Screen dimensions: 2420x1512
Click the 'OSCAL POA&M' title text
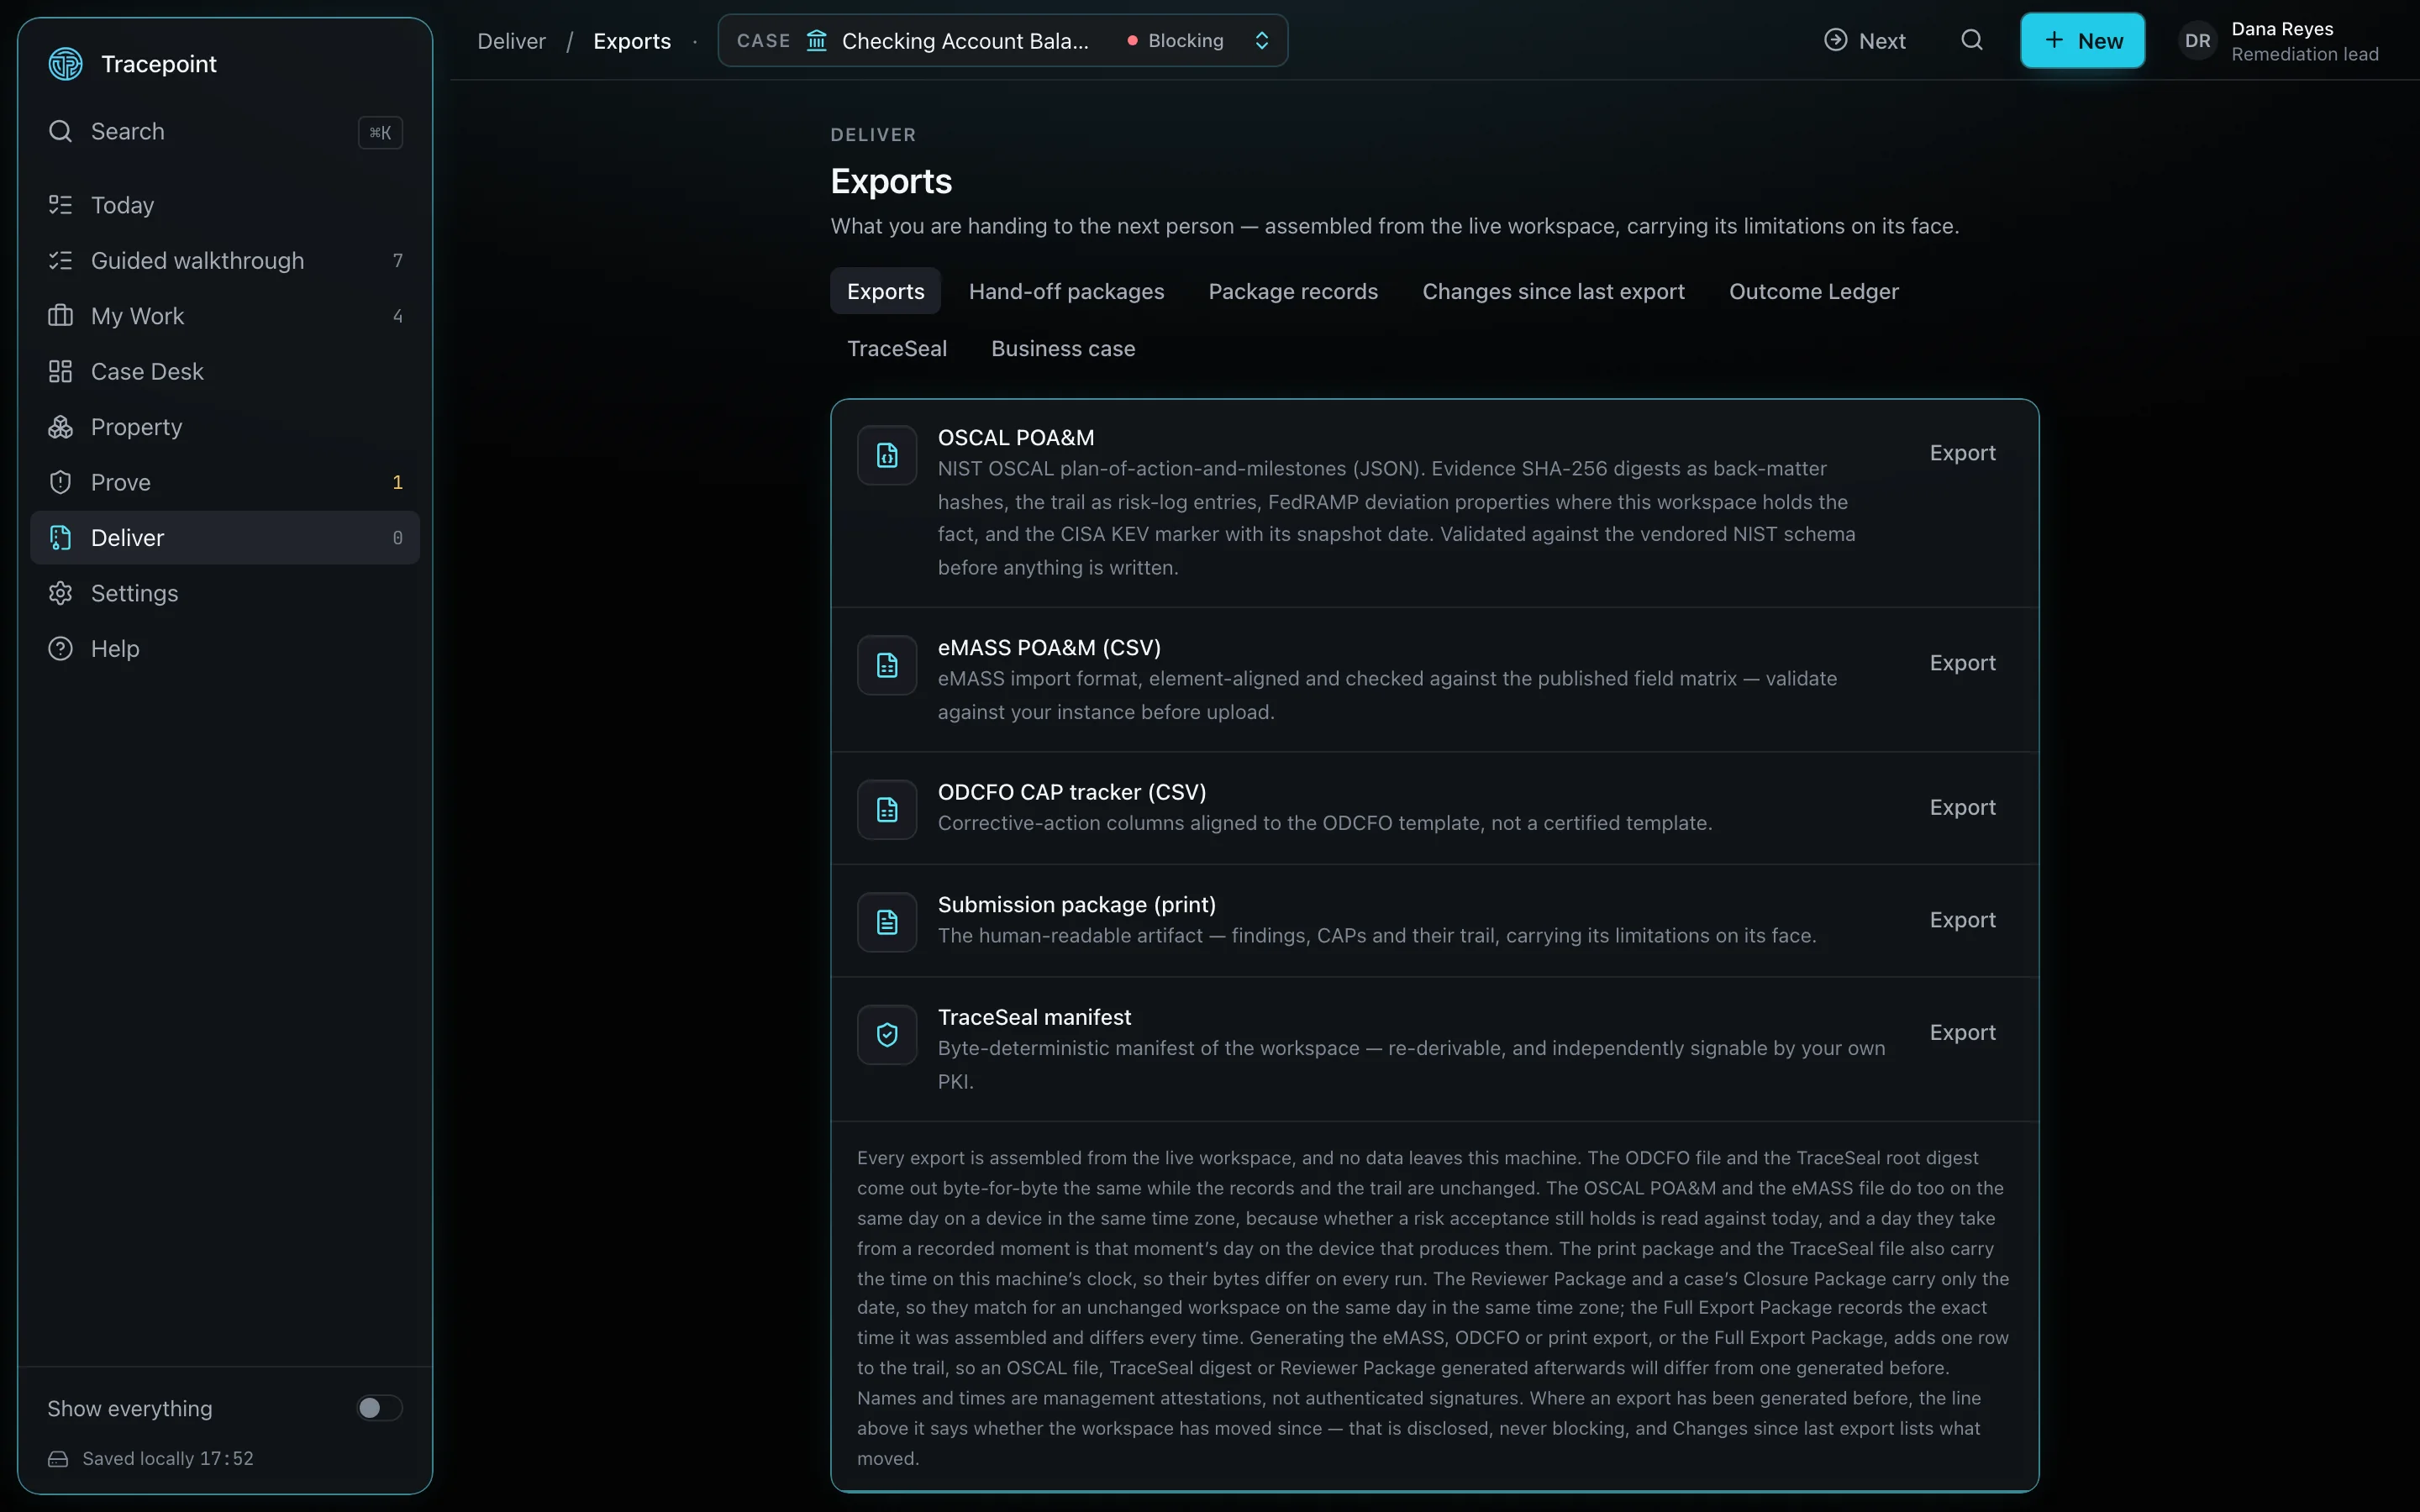[x=1015, y=438]
